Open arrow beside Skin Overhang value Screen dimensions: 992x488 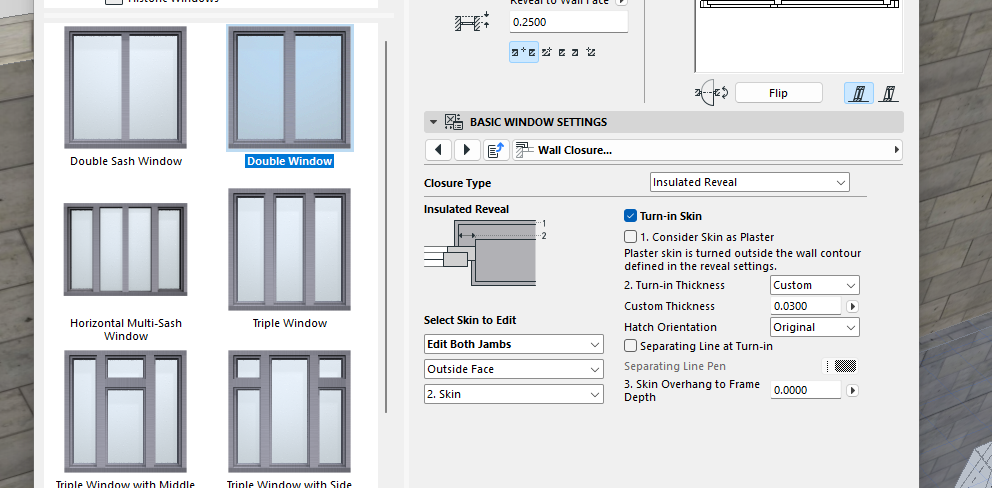852,391
